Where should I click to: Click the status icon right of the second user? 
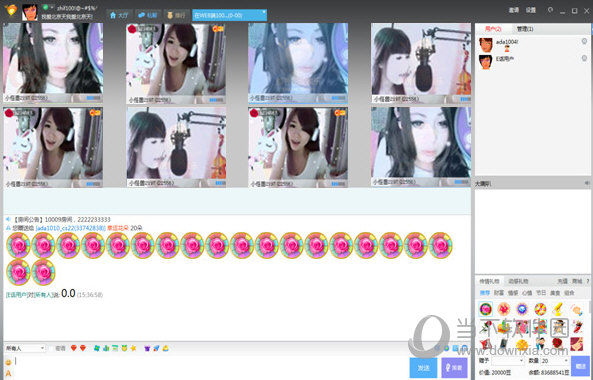[584, 58]
